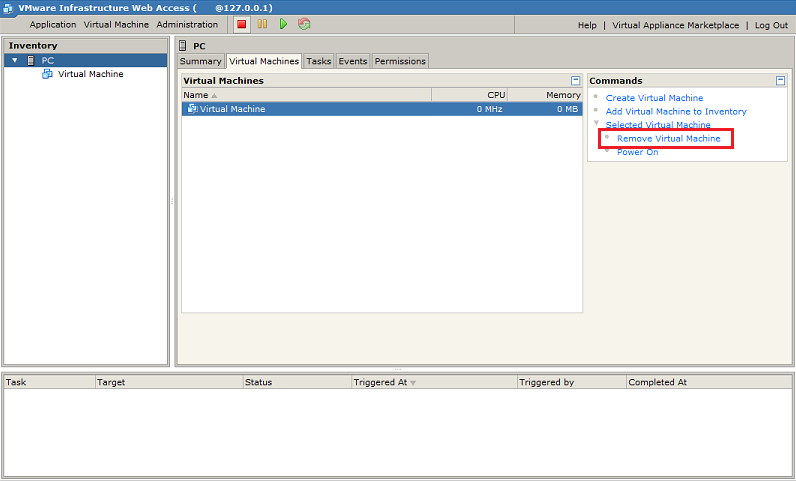Sort tasks by Triggered At column
The image size is (796, 481).
pos(384,382)
